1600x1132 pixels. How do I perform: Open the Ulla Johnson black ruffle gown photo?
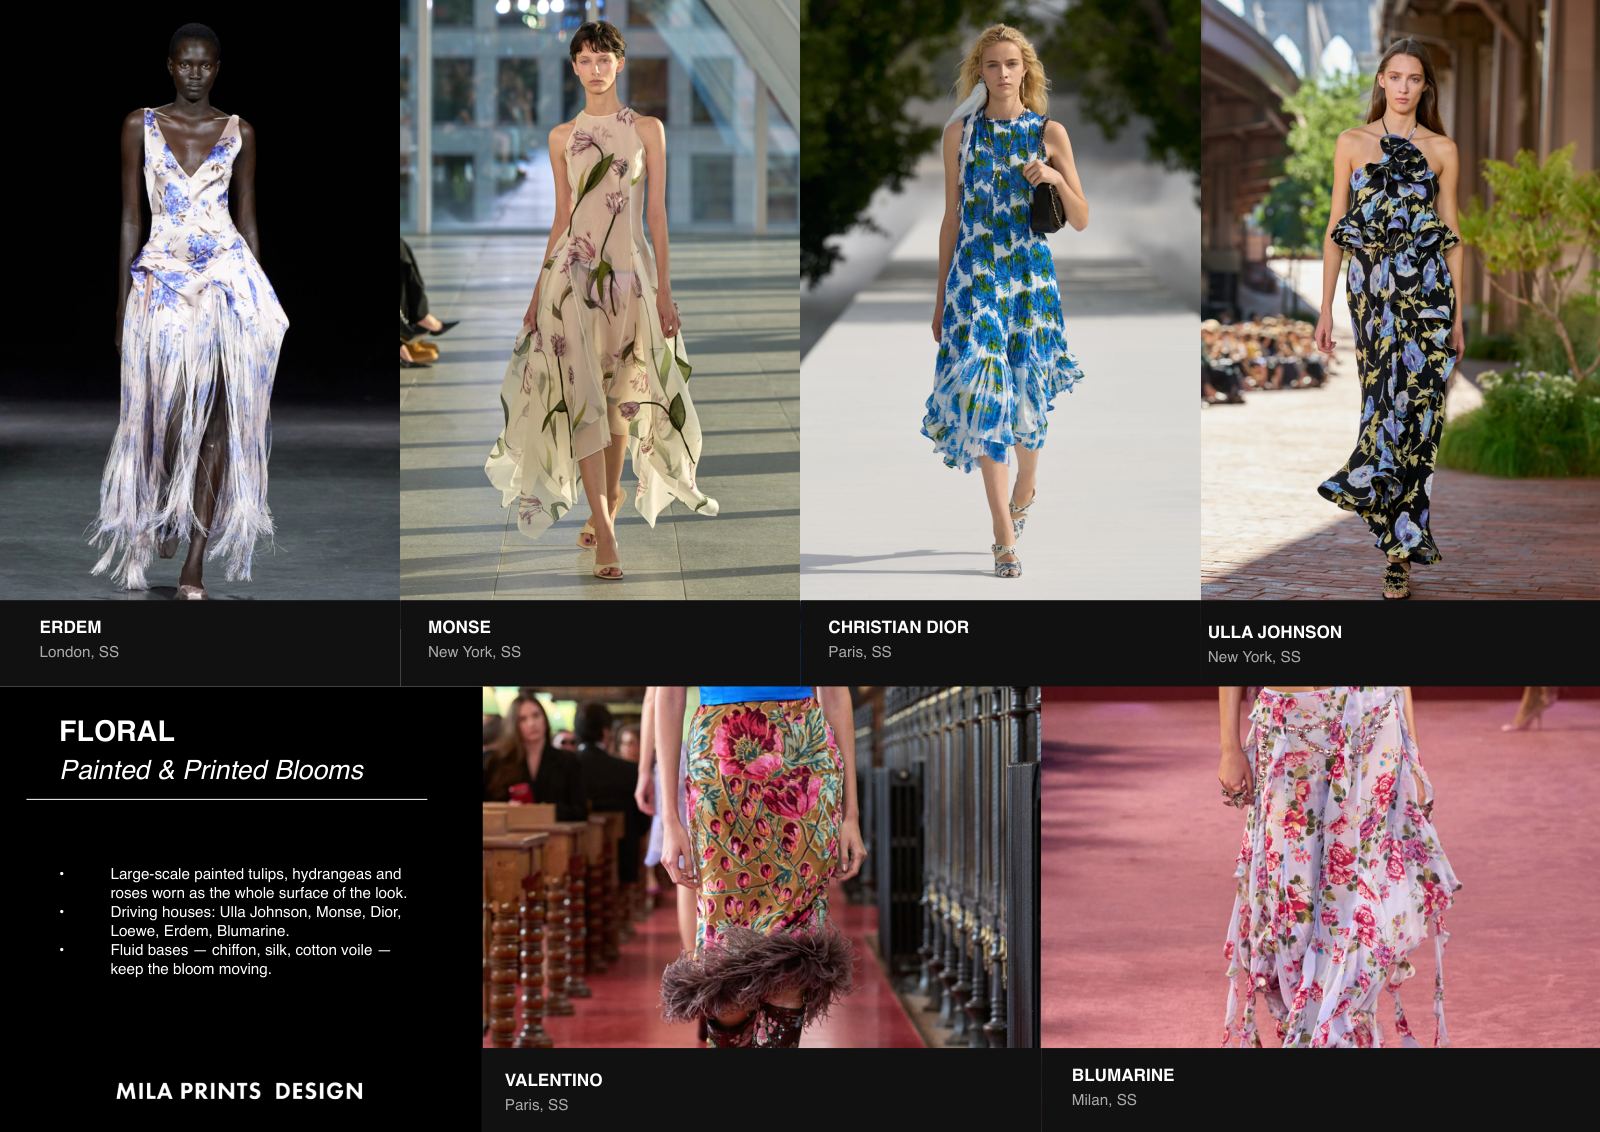pos(1400,300)
